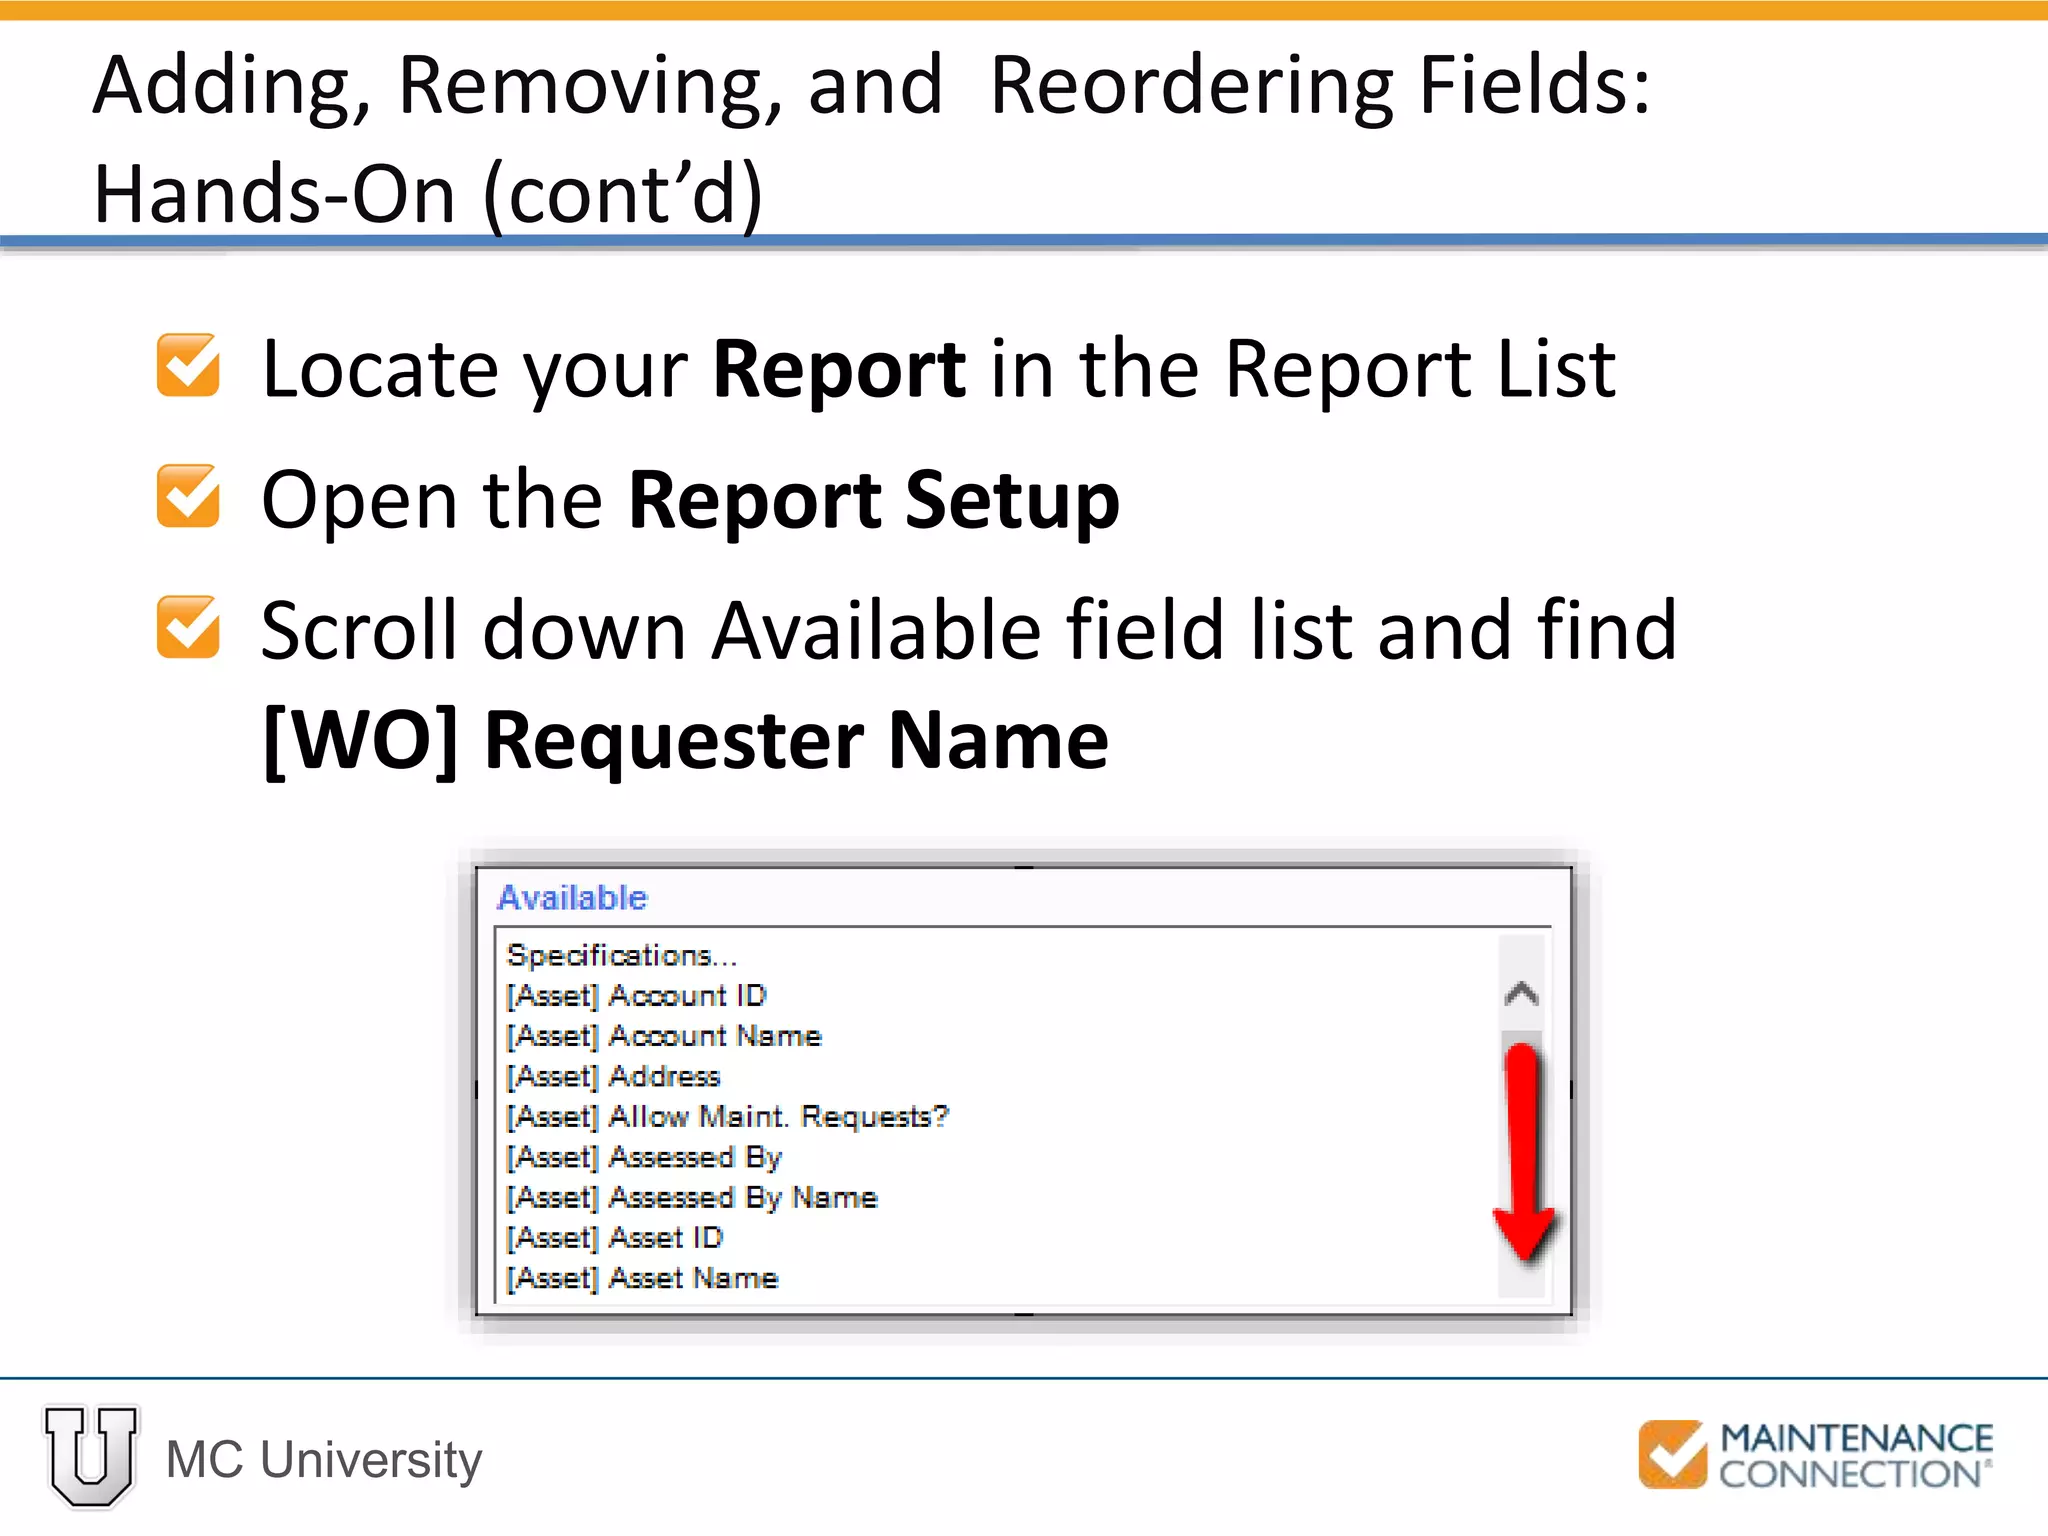Click the scroll-up arrow of Available list
This screenshot has width=2048, height=1536.
click(x=1521, y=994)
